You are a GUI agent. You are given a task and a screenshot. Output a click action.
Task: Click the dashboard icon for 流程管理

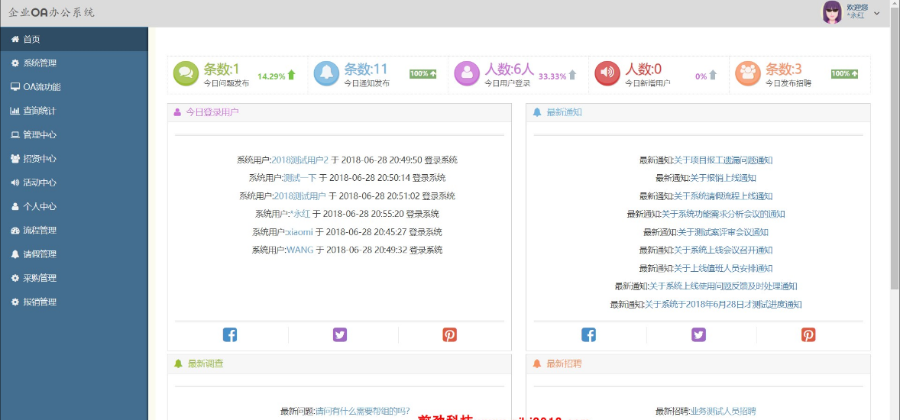point(15,230)
